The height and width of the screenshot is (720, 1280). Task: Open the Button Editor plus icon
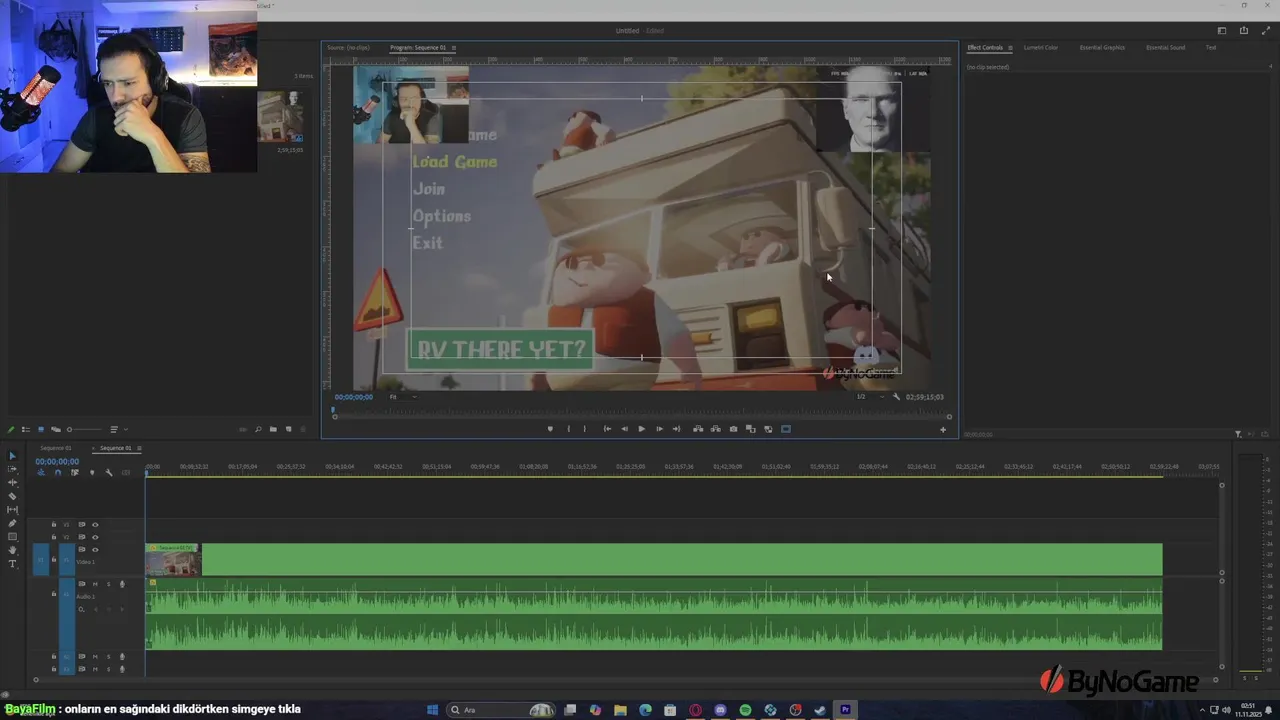click(x=942, y=430)
